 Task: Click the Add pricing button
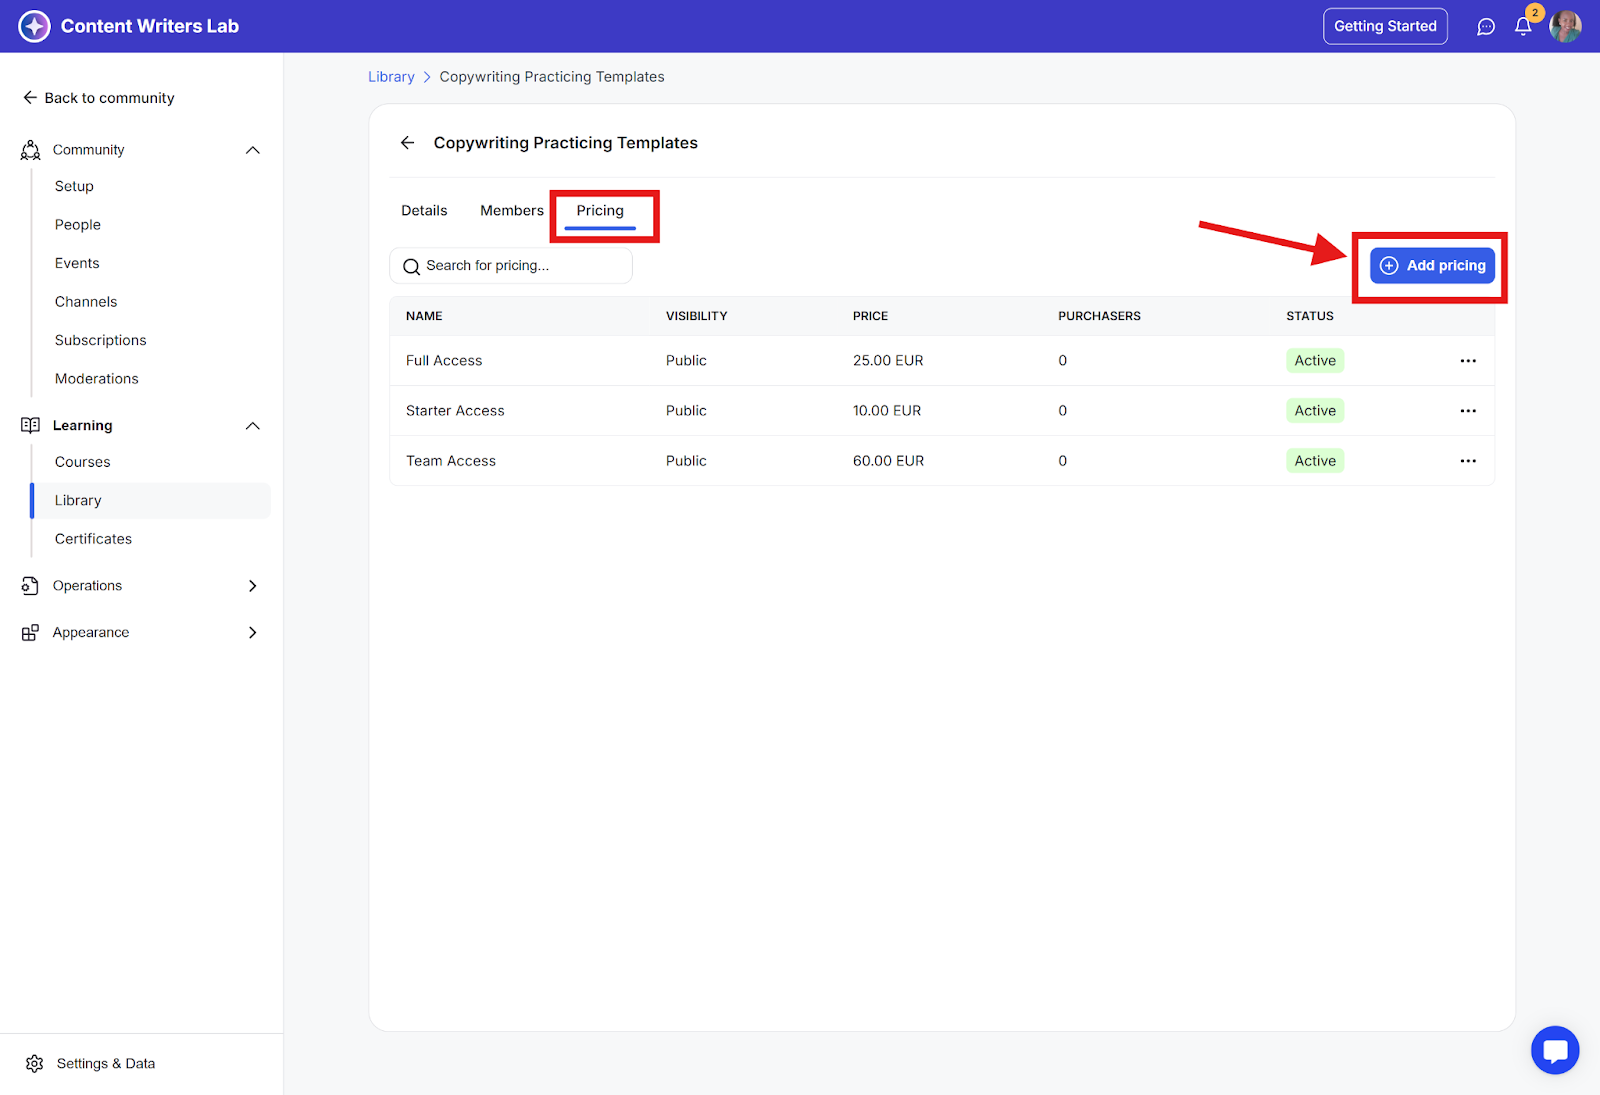1432,266
